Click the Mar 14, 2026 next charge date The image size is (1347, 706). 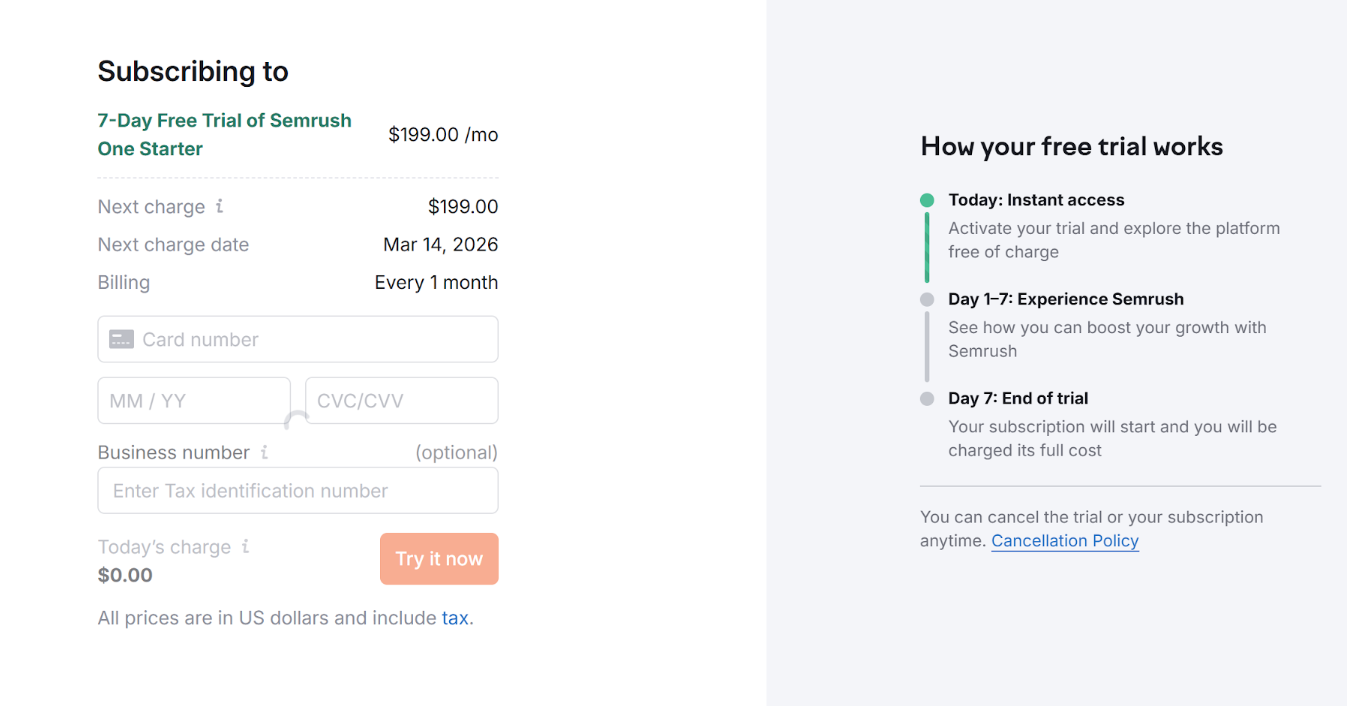440,245
